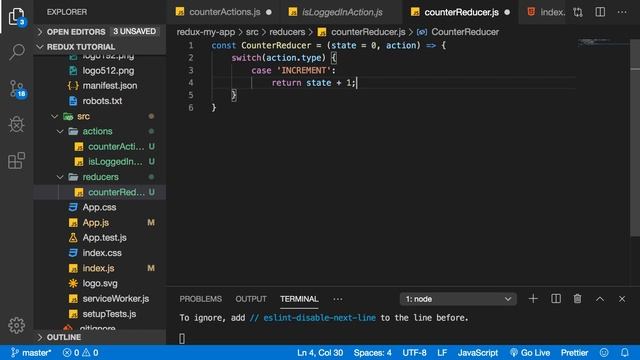This screenshot has height=360, width=640.
Task: Show more panel tabs via ellipsis
Action: pos(338,299)
